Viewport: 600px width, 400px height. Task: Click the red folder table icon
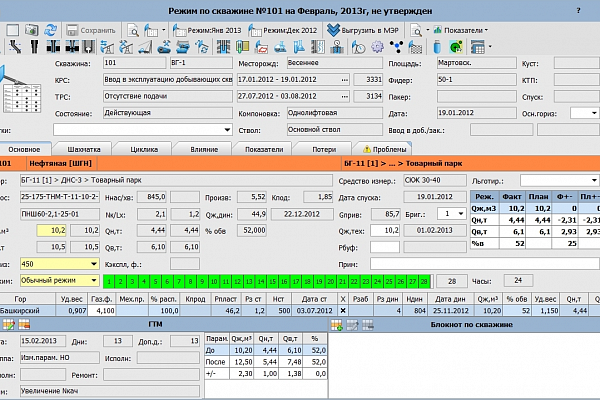point(261,47)
